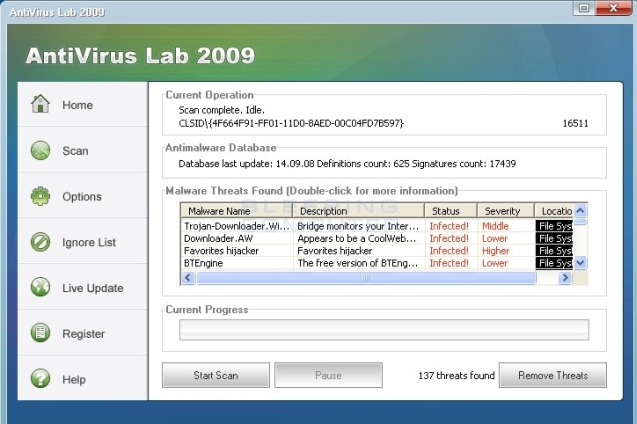Click the Remove Threats button

[553, 375]
